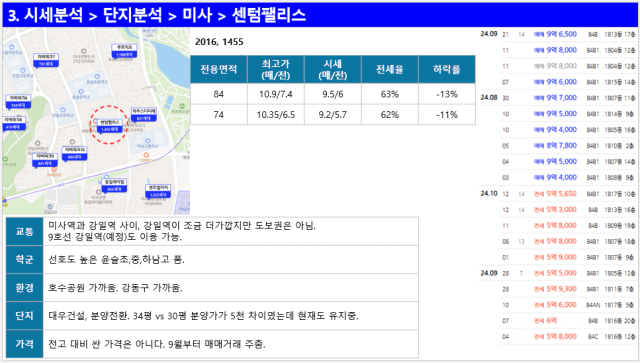The height and width of the screenshot is (363, 640).
Task: Open the 매매 9억 5,000 1807동 14층 listing
Action: (569, 162)
